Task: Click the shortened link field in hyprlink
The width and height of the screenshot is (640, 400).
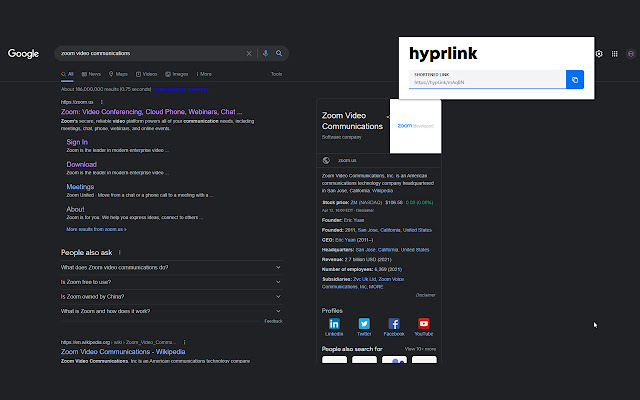Action: (x=487, y=79)
